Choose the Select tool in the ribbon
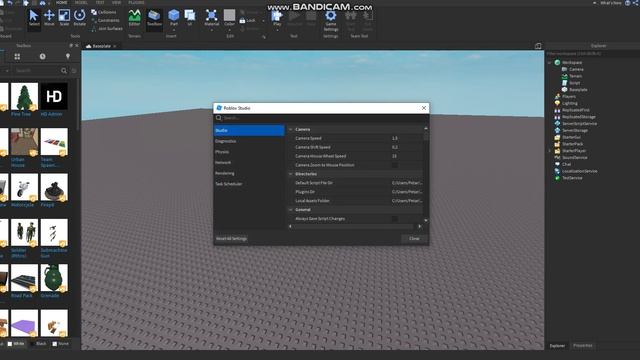Screen dimensions: 640x360 (34, 18)
